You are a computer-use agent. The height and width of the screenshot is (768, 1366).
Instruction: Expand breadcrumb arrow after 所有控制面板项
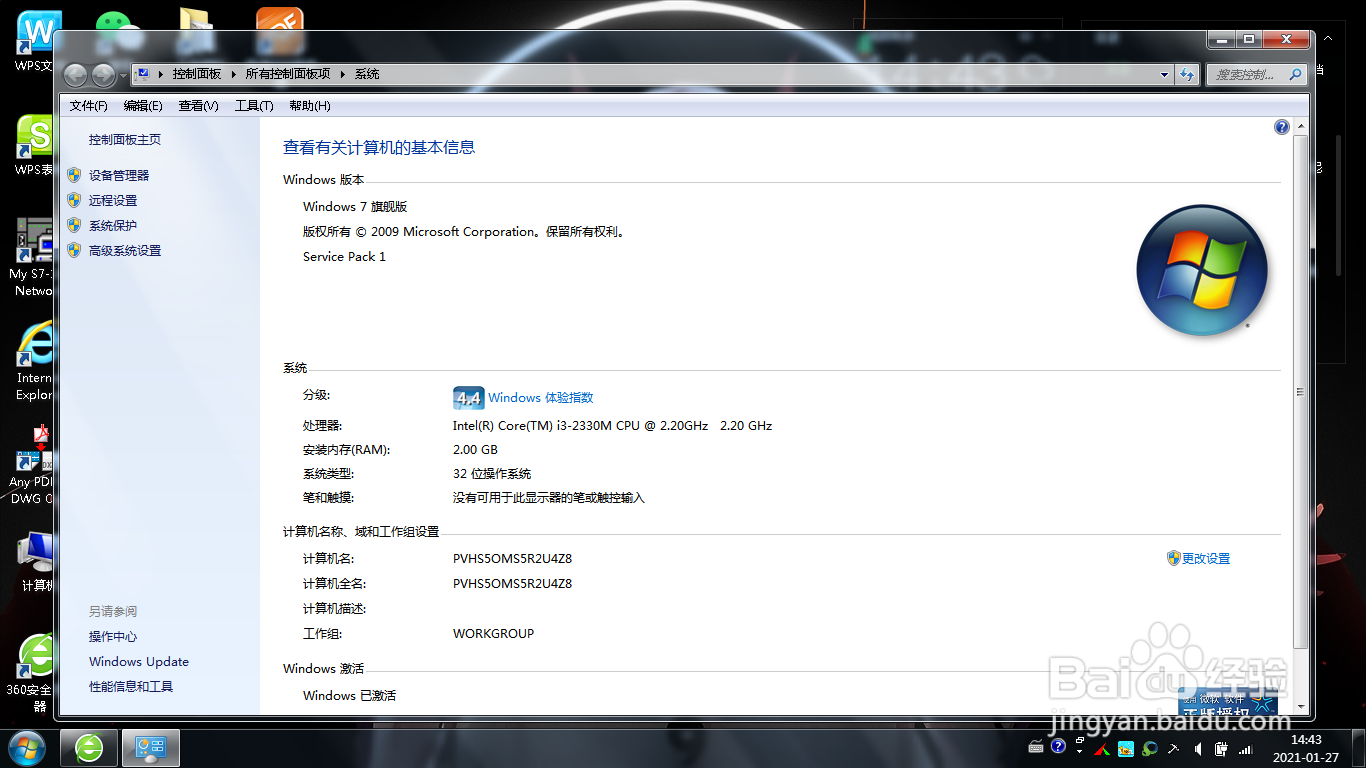[343, 74]
